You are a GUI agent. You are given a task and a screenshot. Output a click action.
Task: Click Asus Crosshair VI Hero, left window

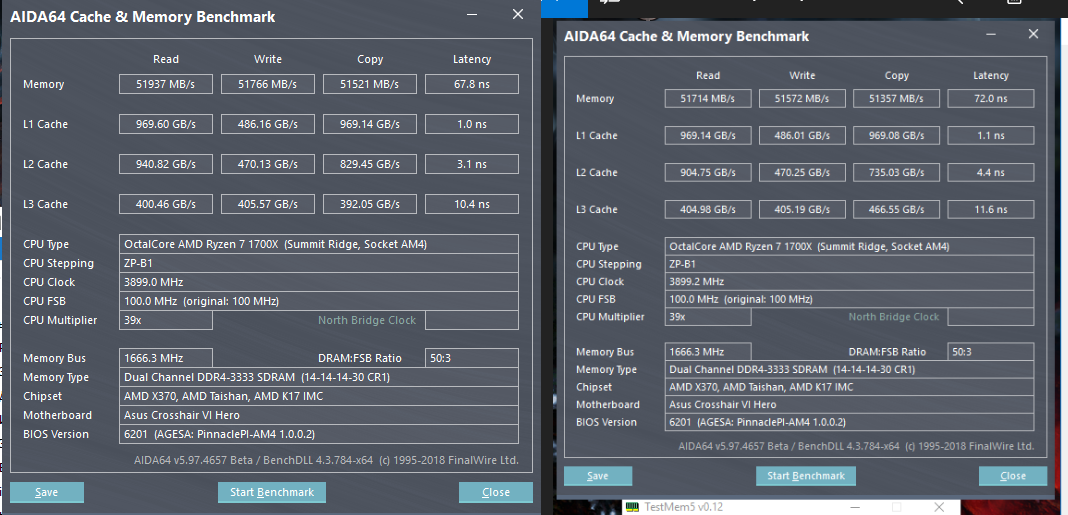coord(319,415)
